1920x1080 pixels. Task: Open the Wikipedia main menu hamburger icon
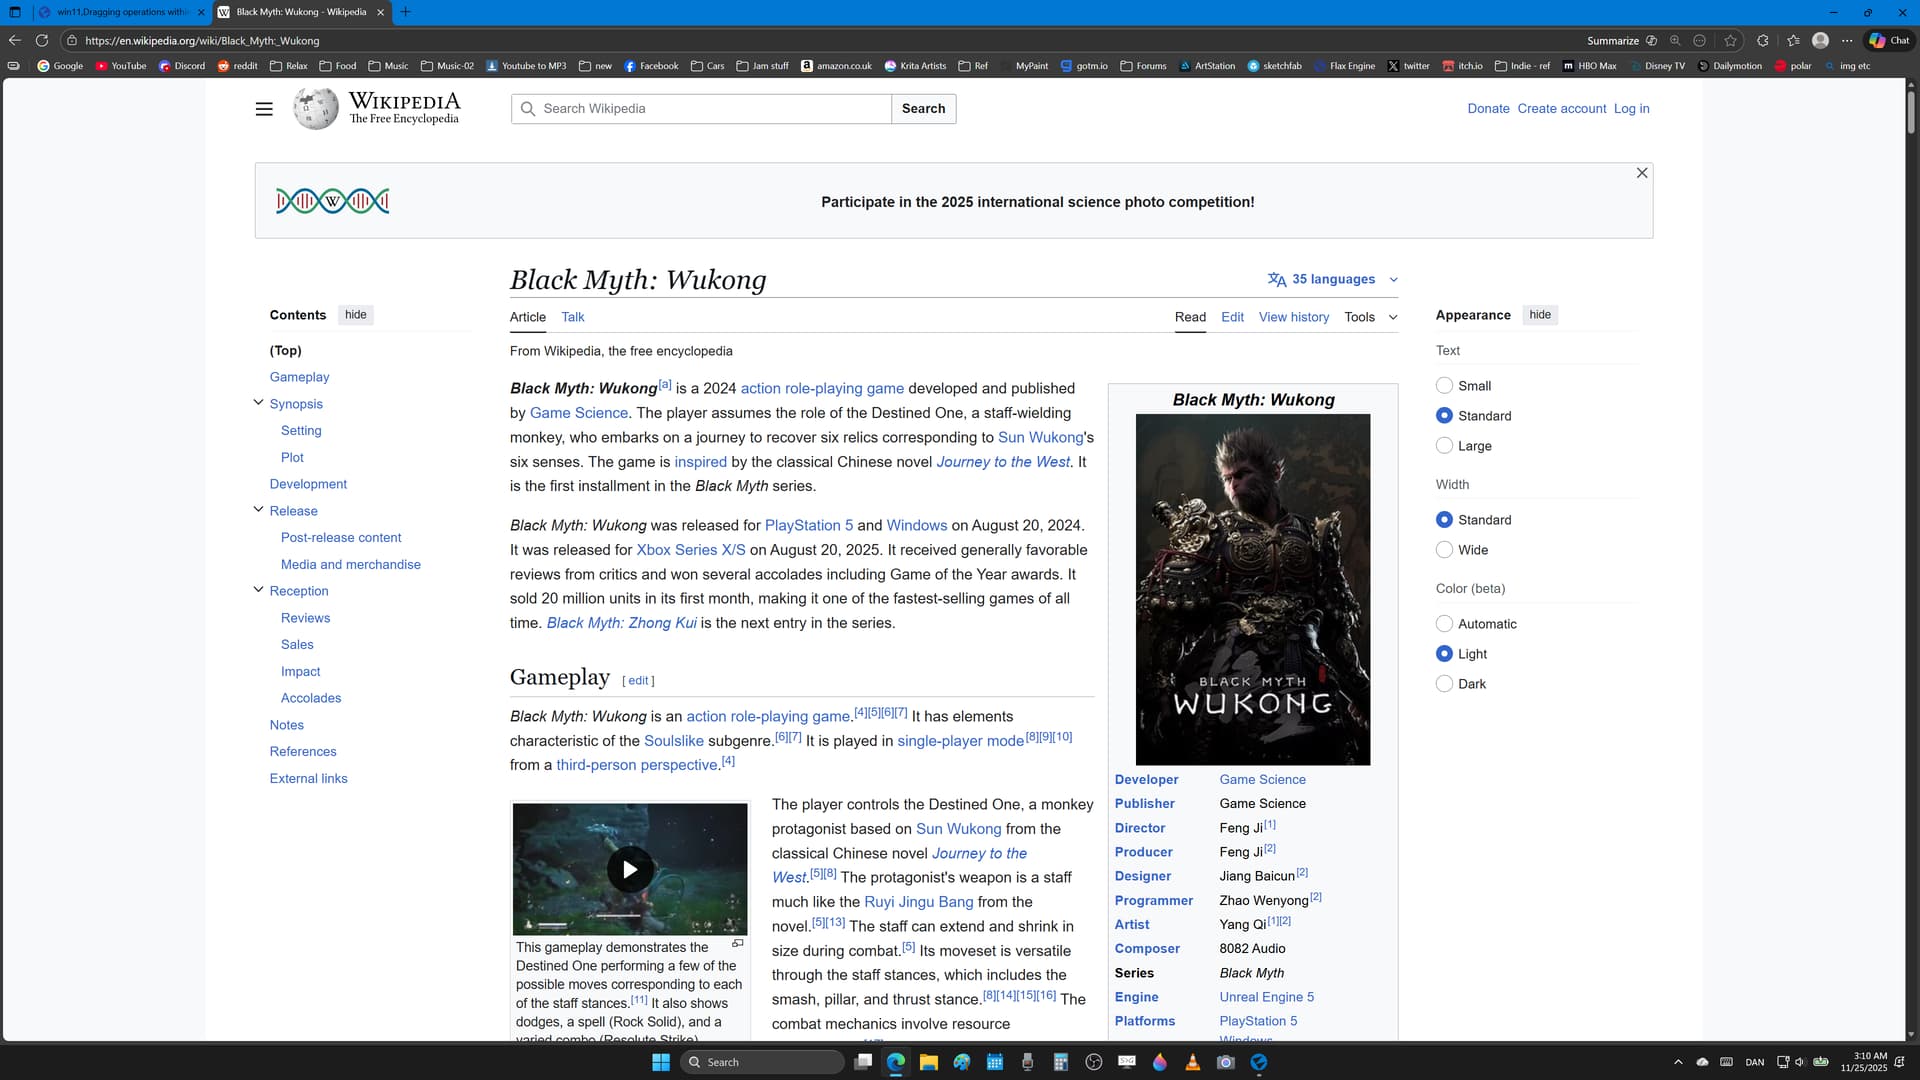264,109
